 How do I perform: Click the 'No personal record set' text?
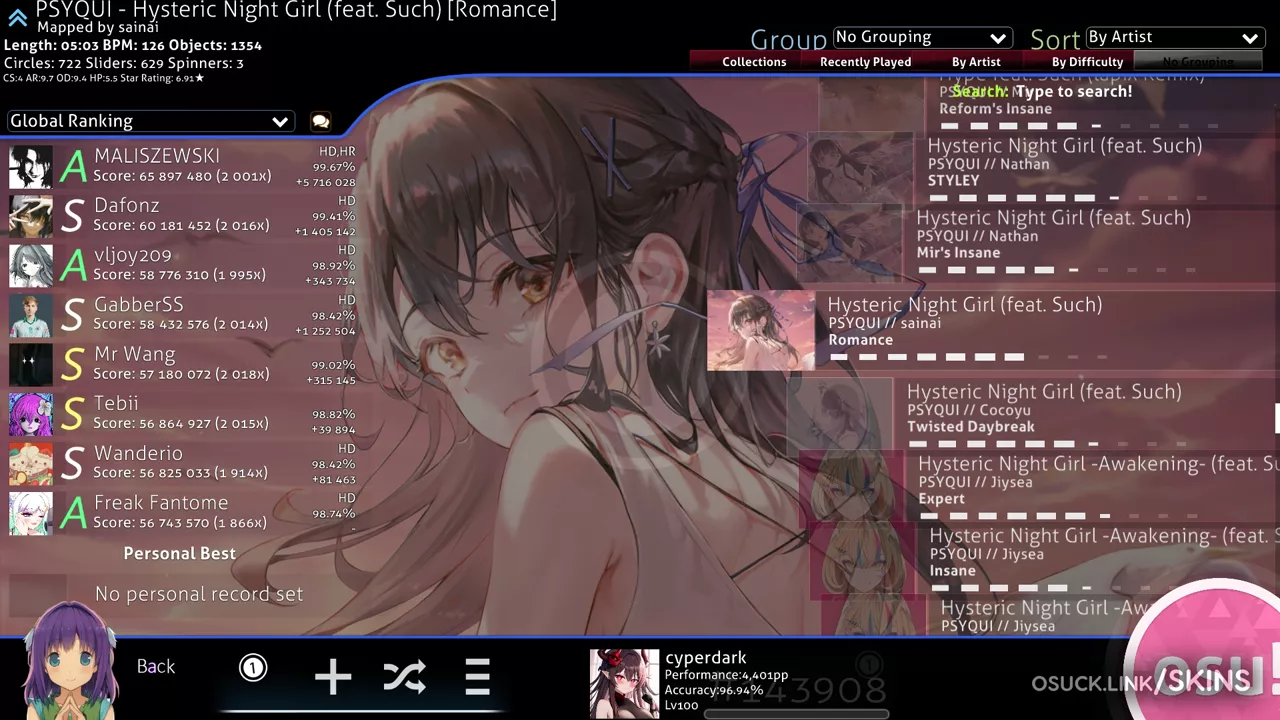199,594
